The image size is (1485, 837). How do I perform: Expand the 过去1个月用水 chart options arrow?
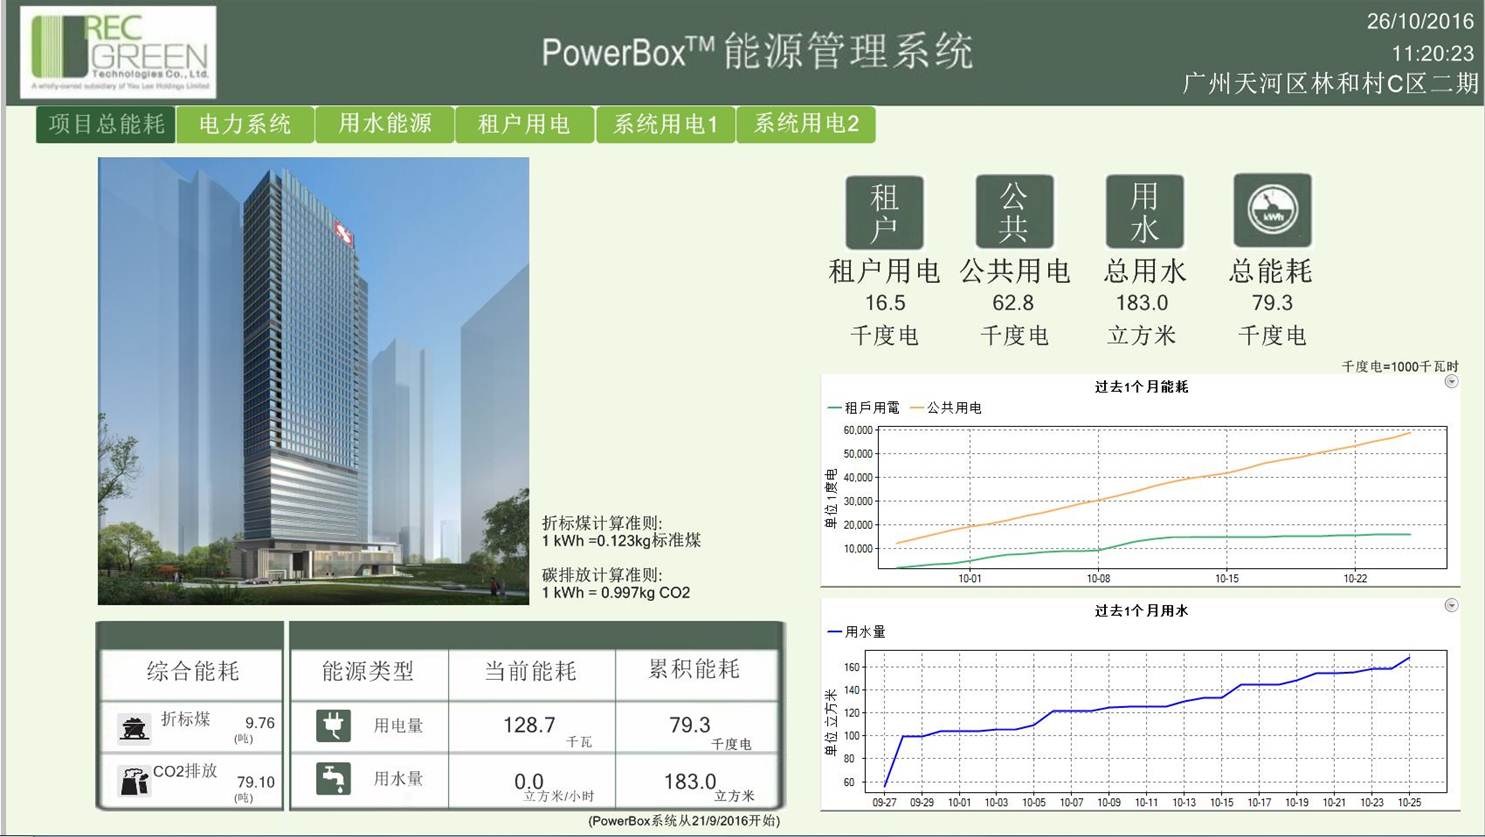[x=1451, y=606]
